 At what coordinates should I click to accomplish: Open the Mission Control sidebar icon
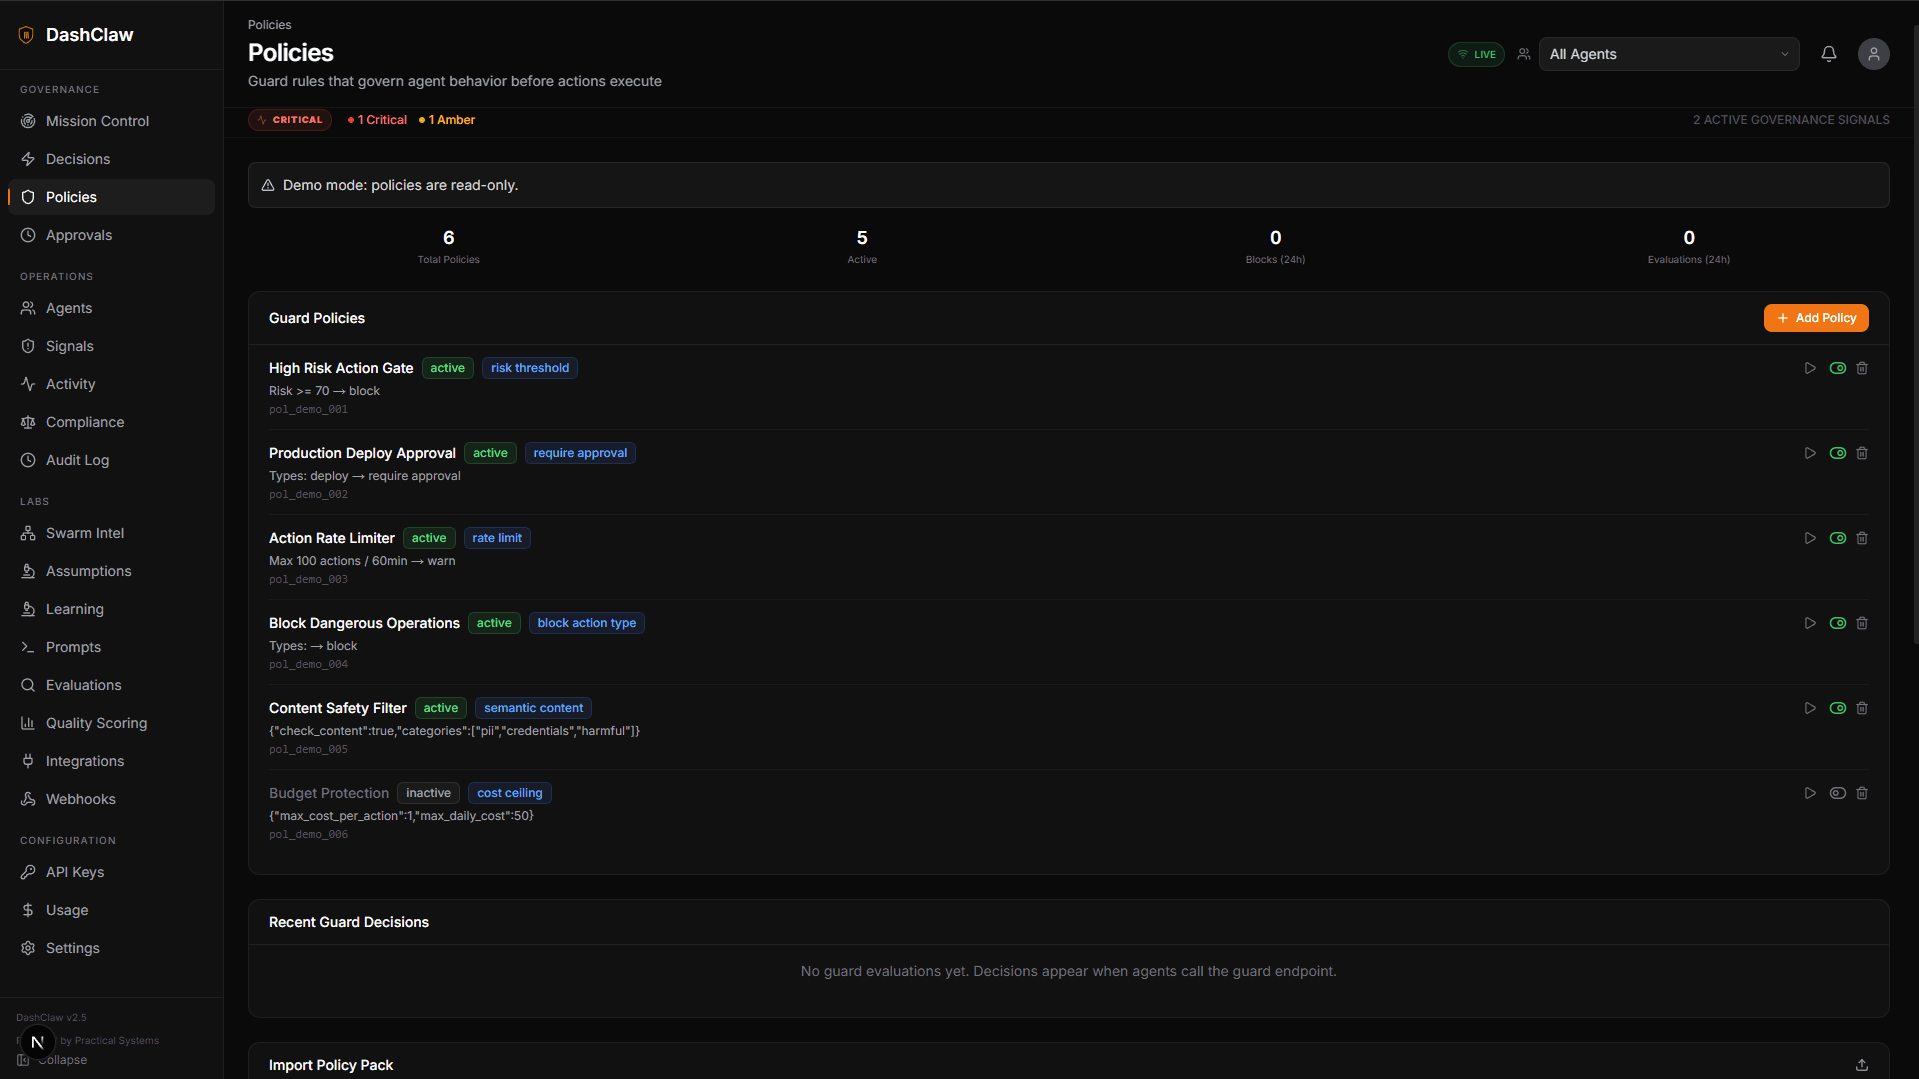coord(28,121)
